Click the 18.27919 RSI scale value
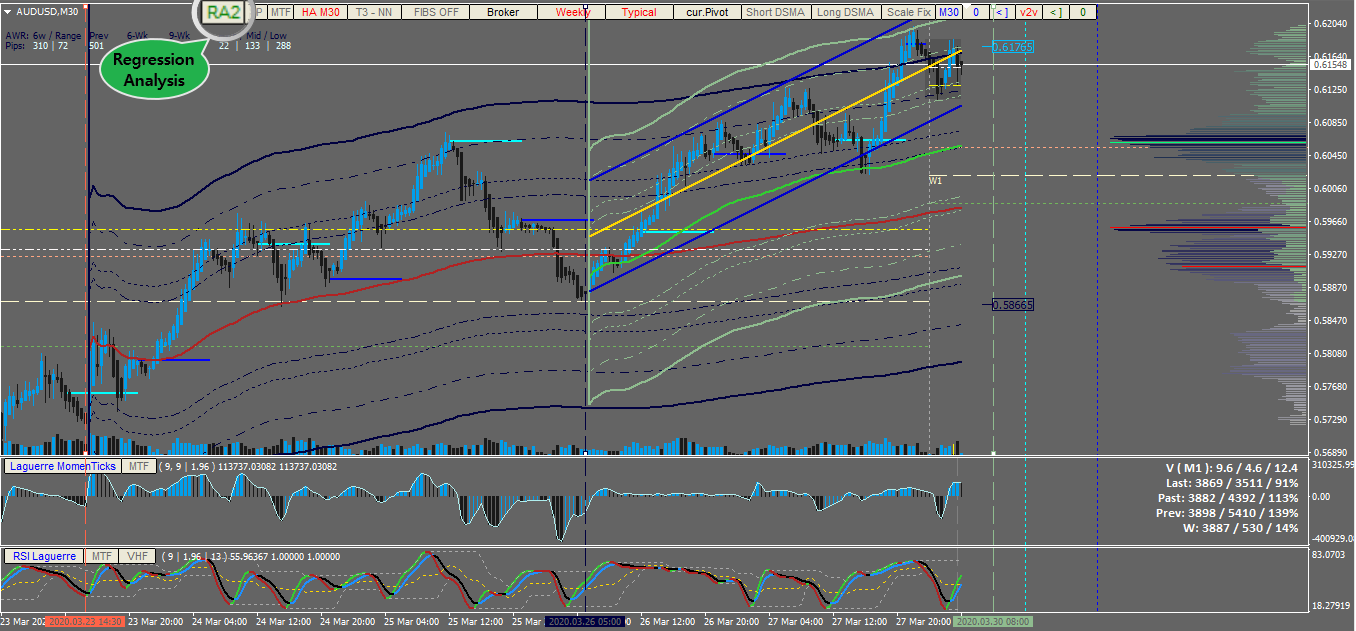1356x631 pixels. click(x=1329, y=606)
